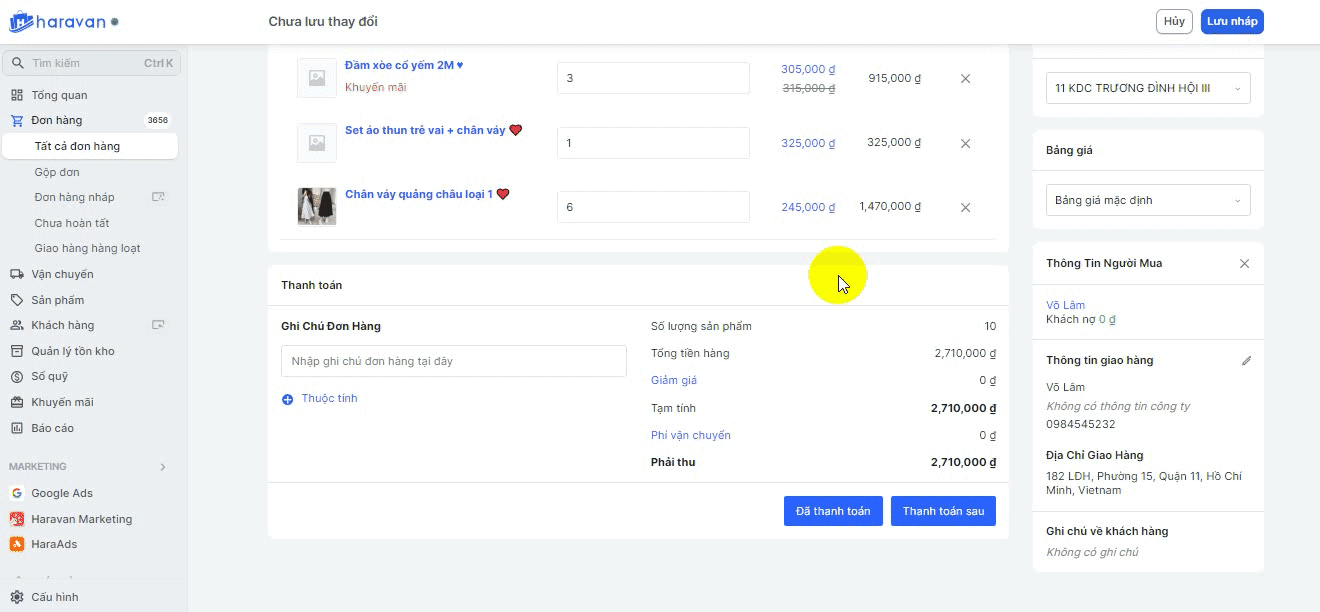
Task: Open customer Võ Lâm link
Action: click(x=1065, y=305)
